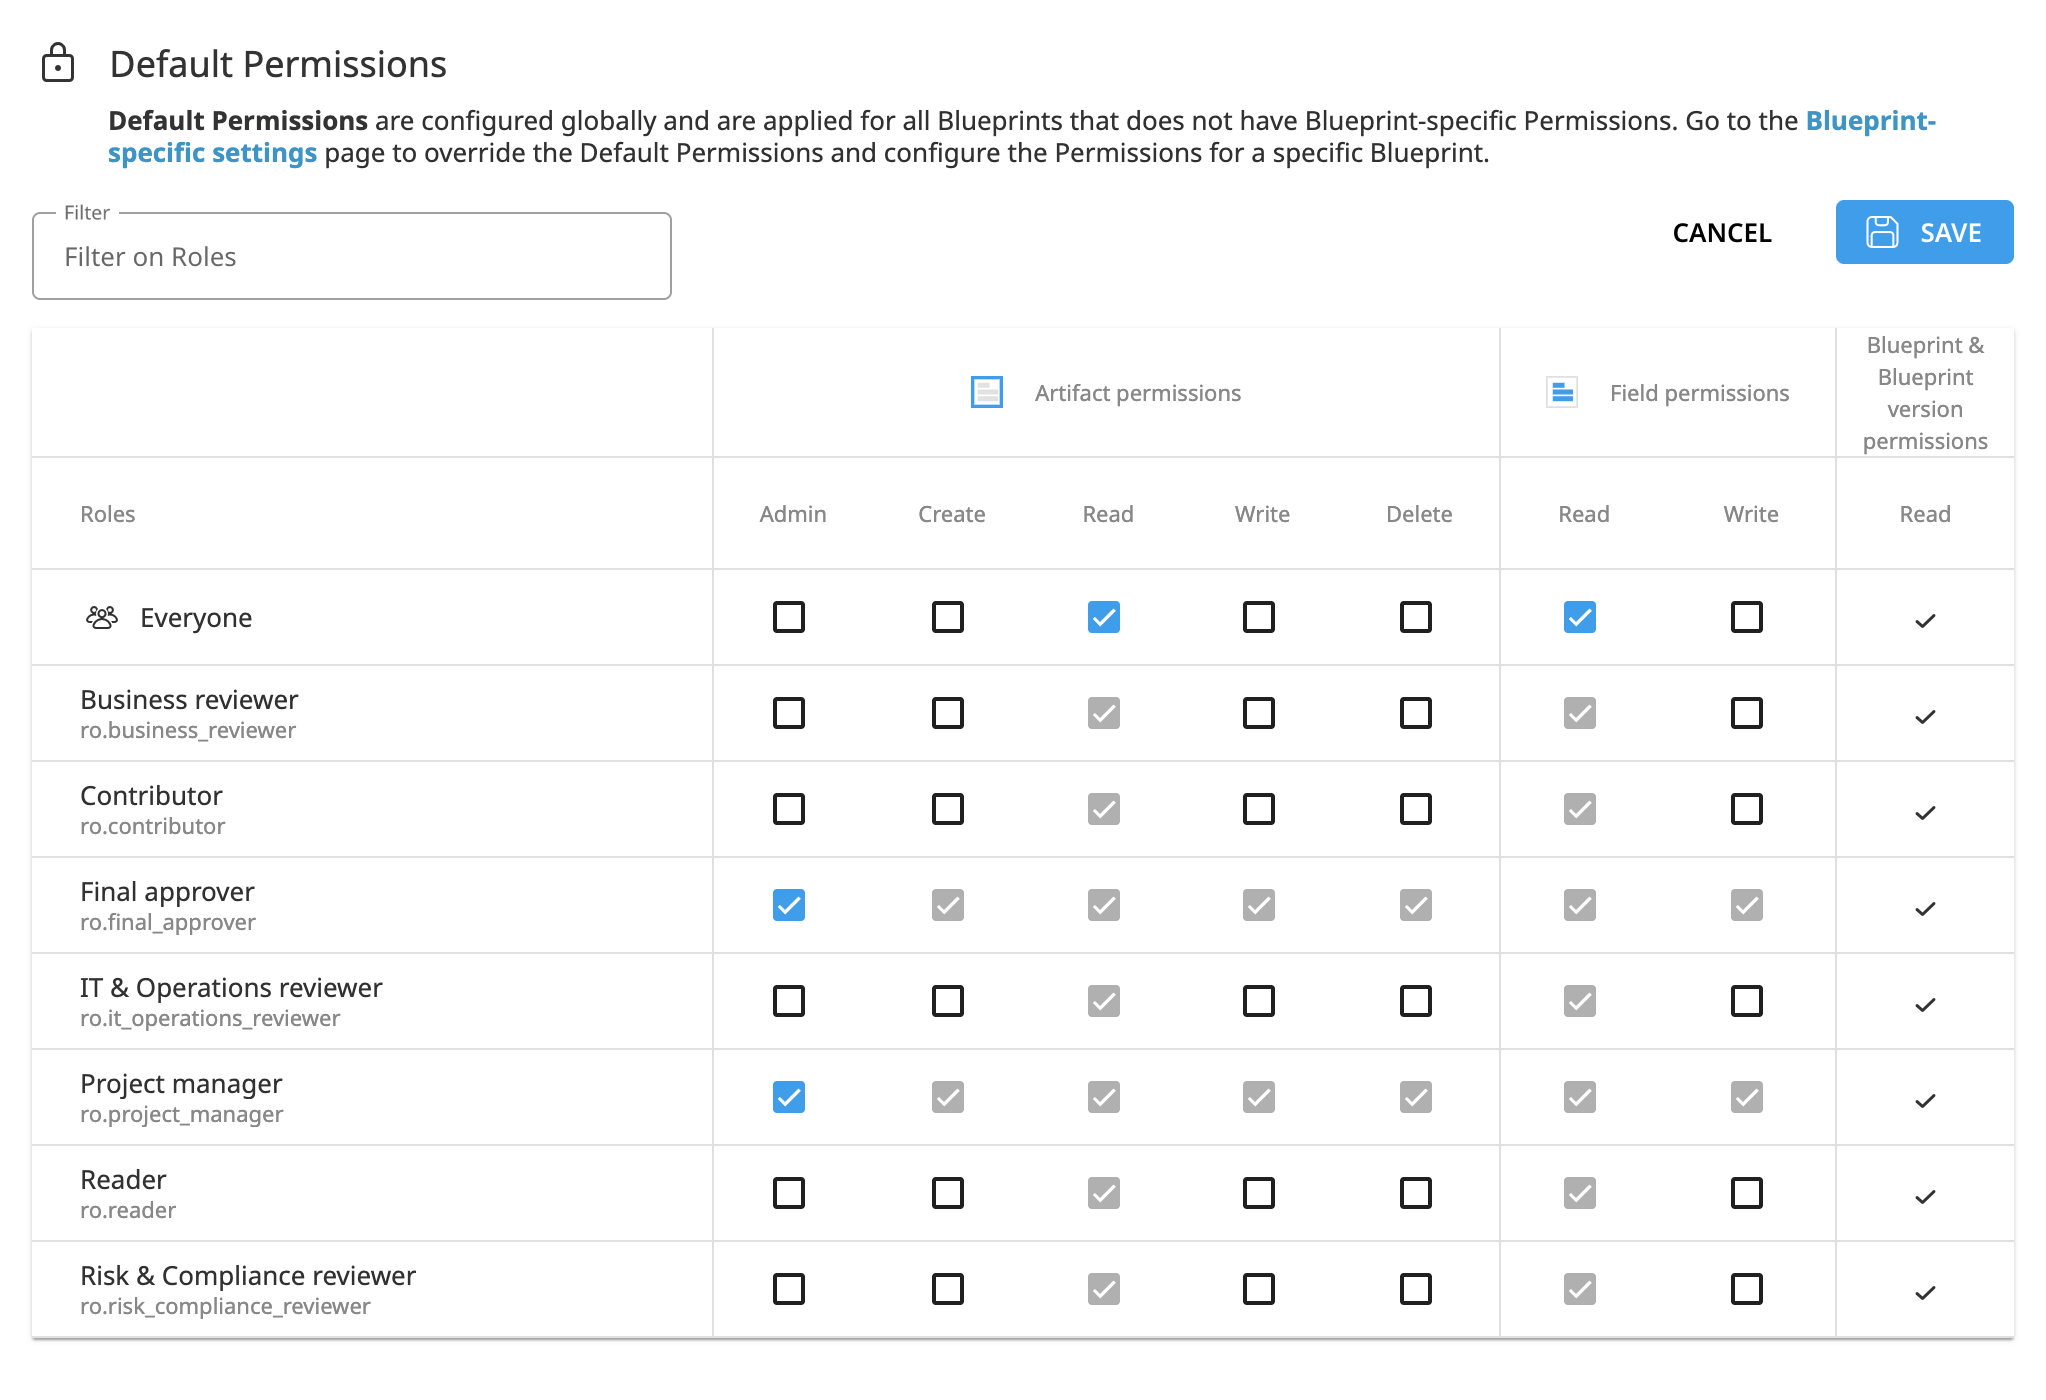
Task: Click the Artifact permissions document icon
Action: point(986,392)
